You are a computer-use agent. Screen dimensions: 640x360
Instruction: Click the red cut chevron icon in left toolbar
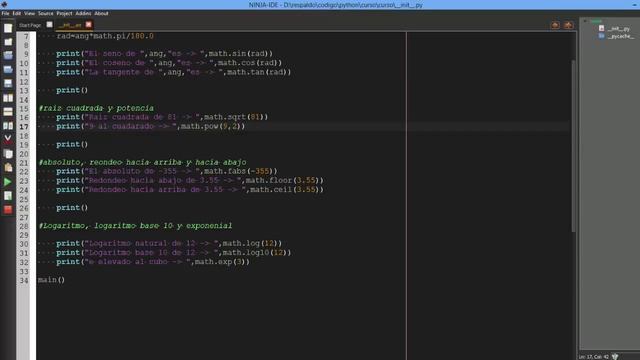(x=8, y=139)
